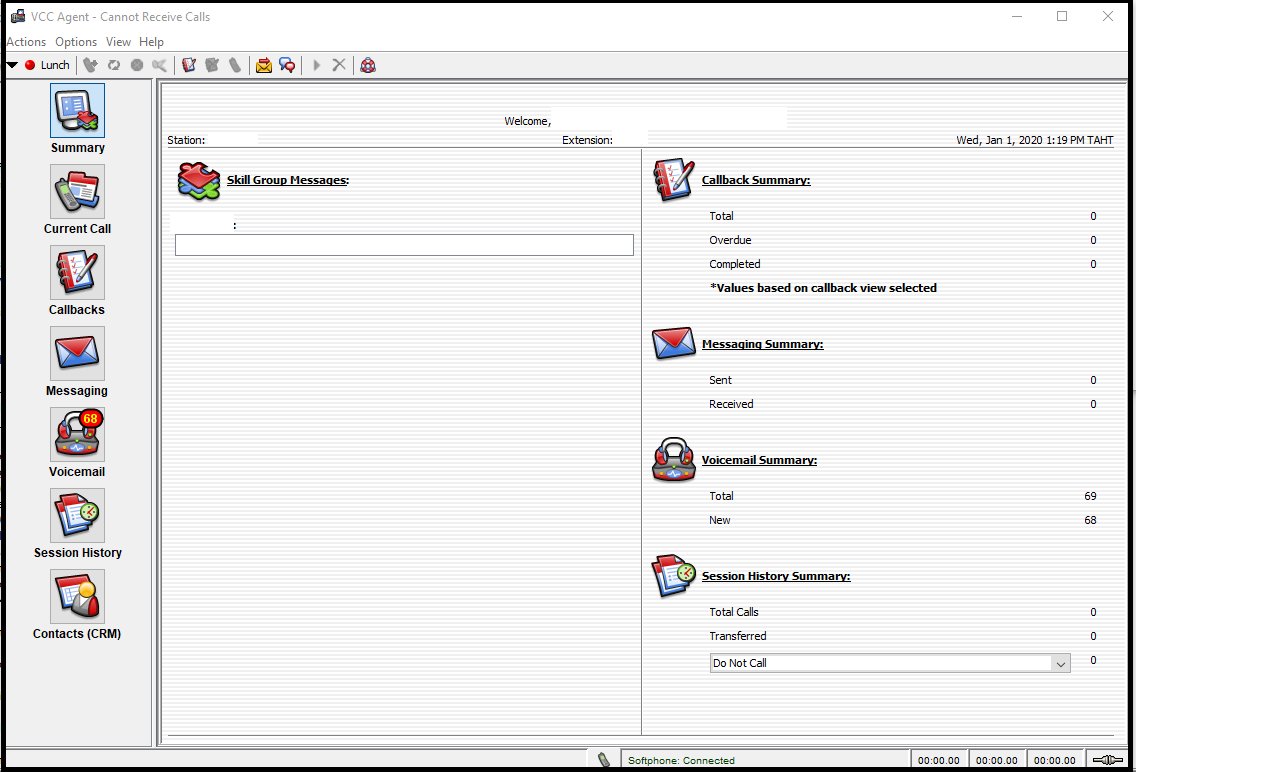Click the greyed-out phone dial toolbar icon

[x=90, y=65]
